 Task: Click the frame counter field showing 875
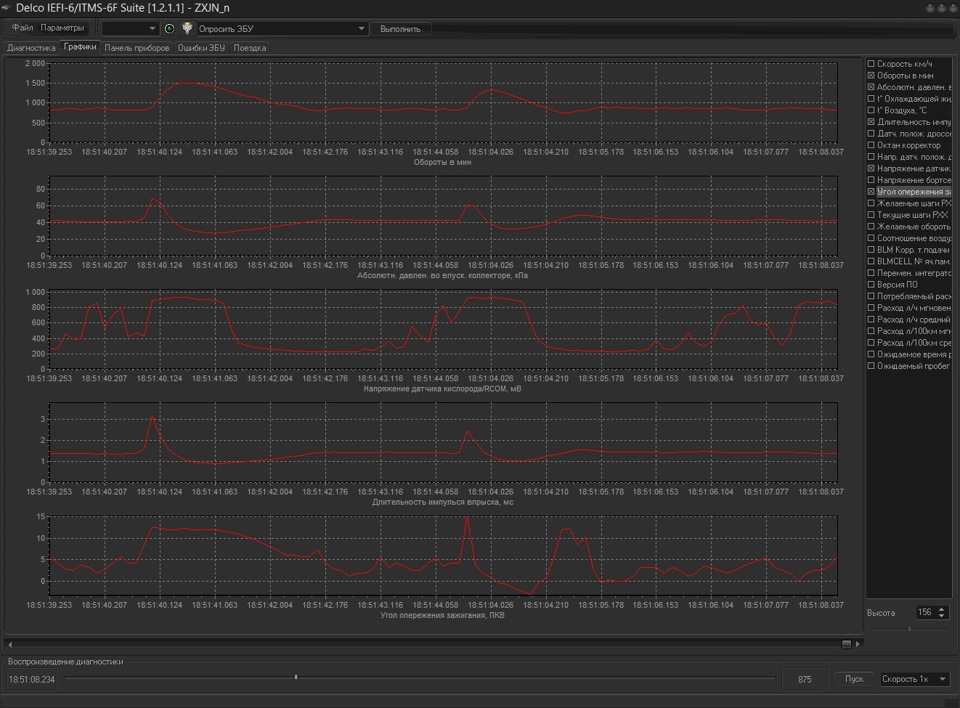(804, 679)
